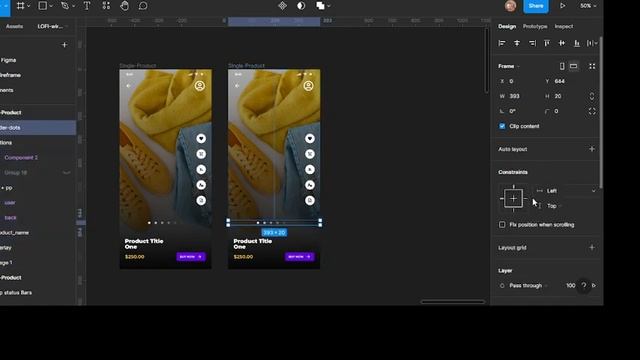Uncheck the Clip content checkbox
Screen dimensions: 640x360
coord(502,126)
